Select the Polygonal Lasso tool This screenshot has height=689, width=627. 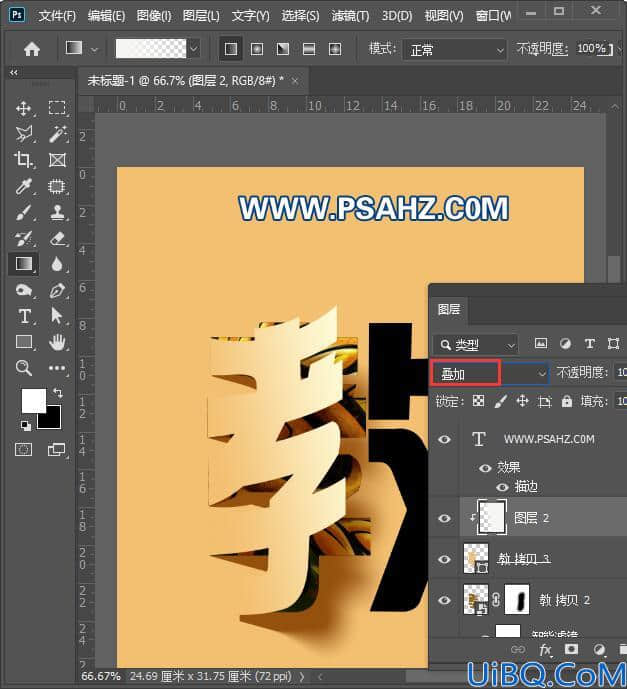click(x=23, y=134)
